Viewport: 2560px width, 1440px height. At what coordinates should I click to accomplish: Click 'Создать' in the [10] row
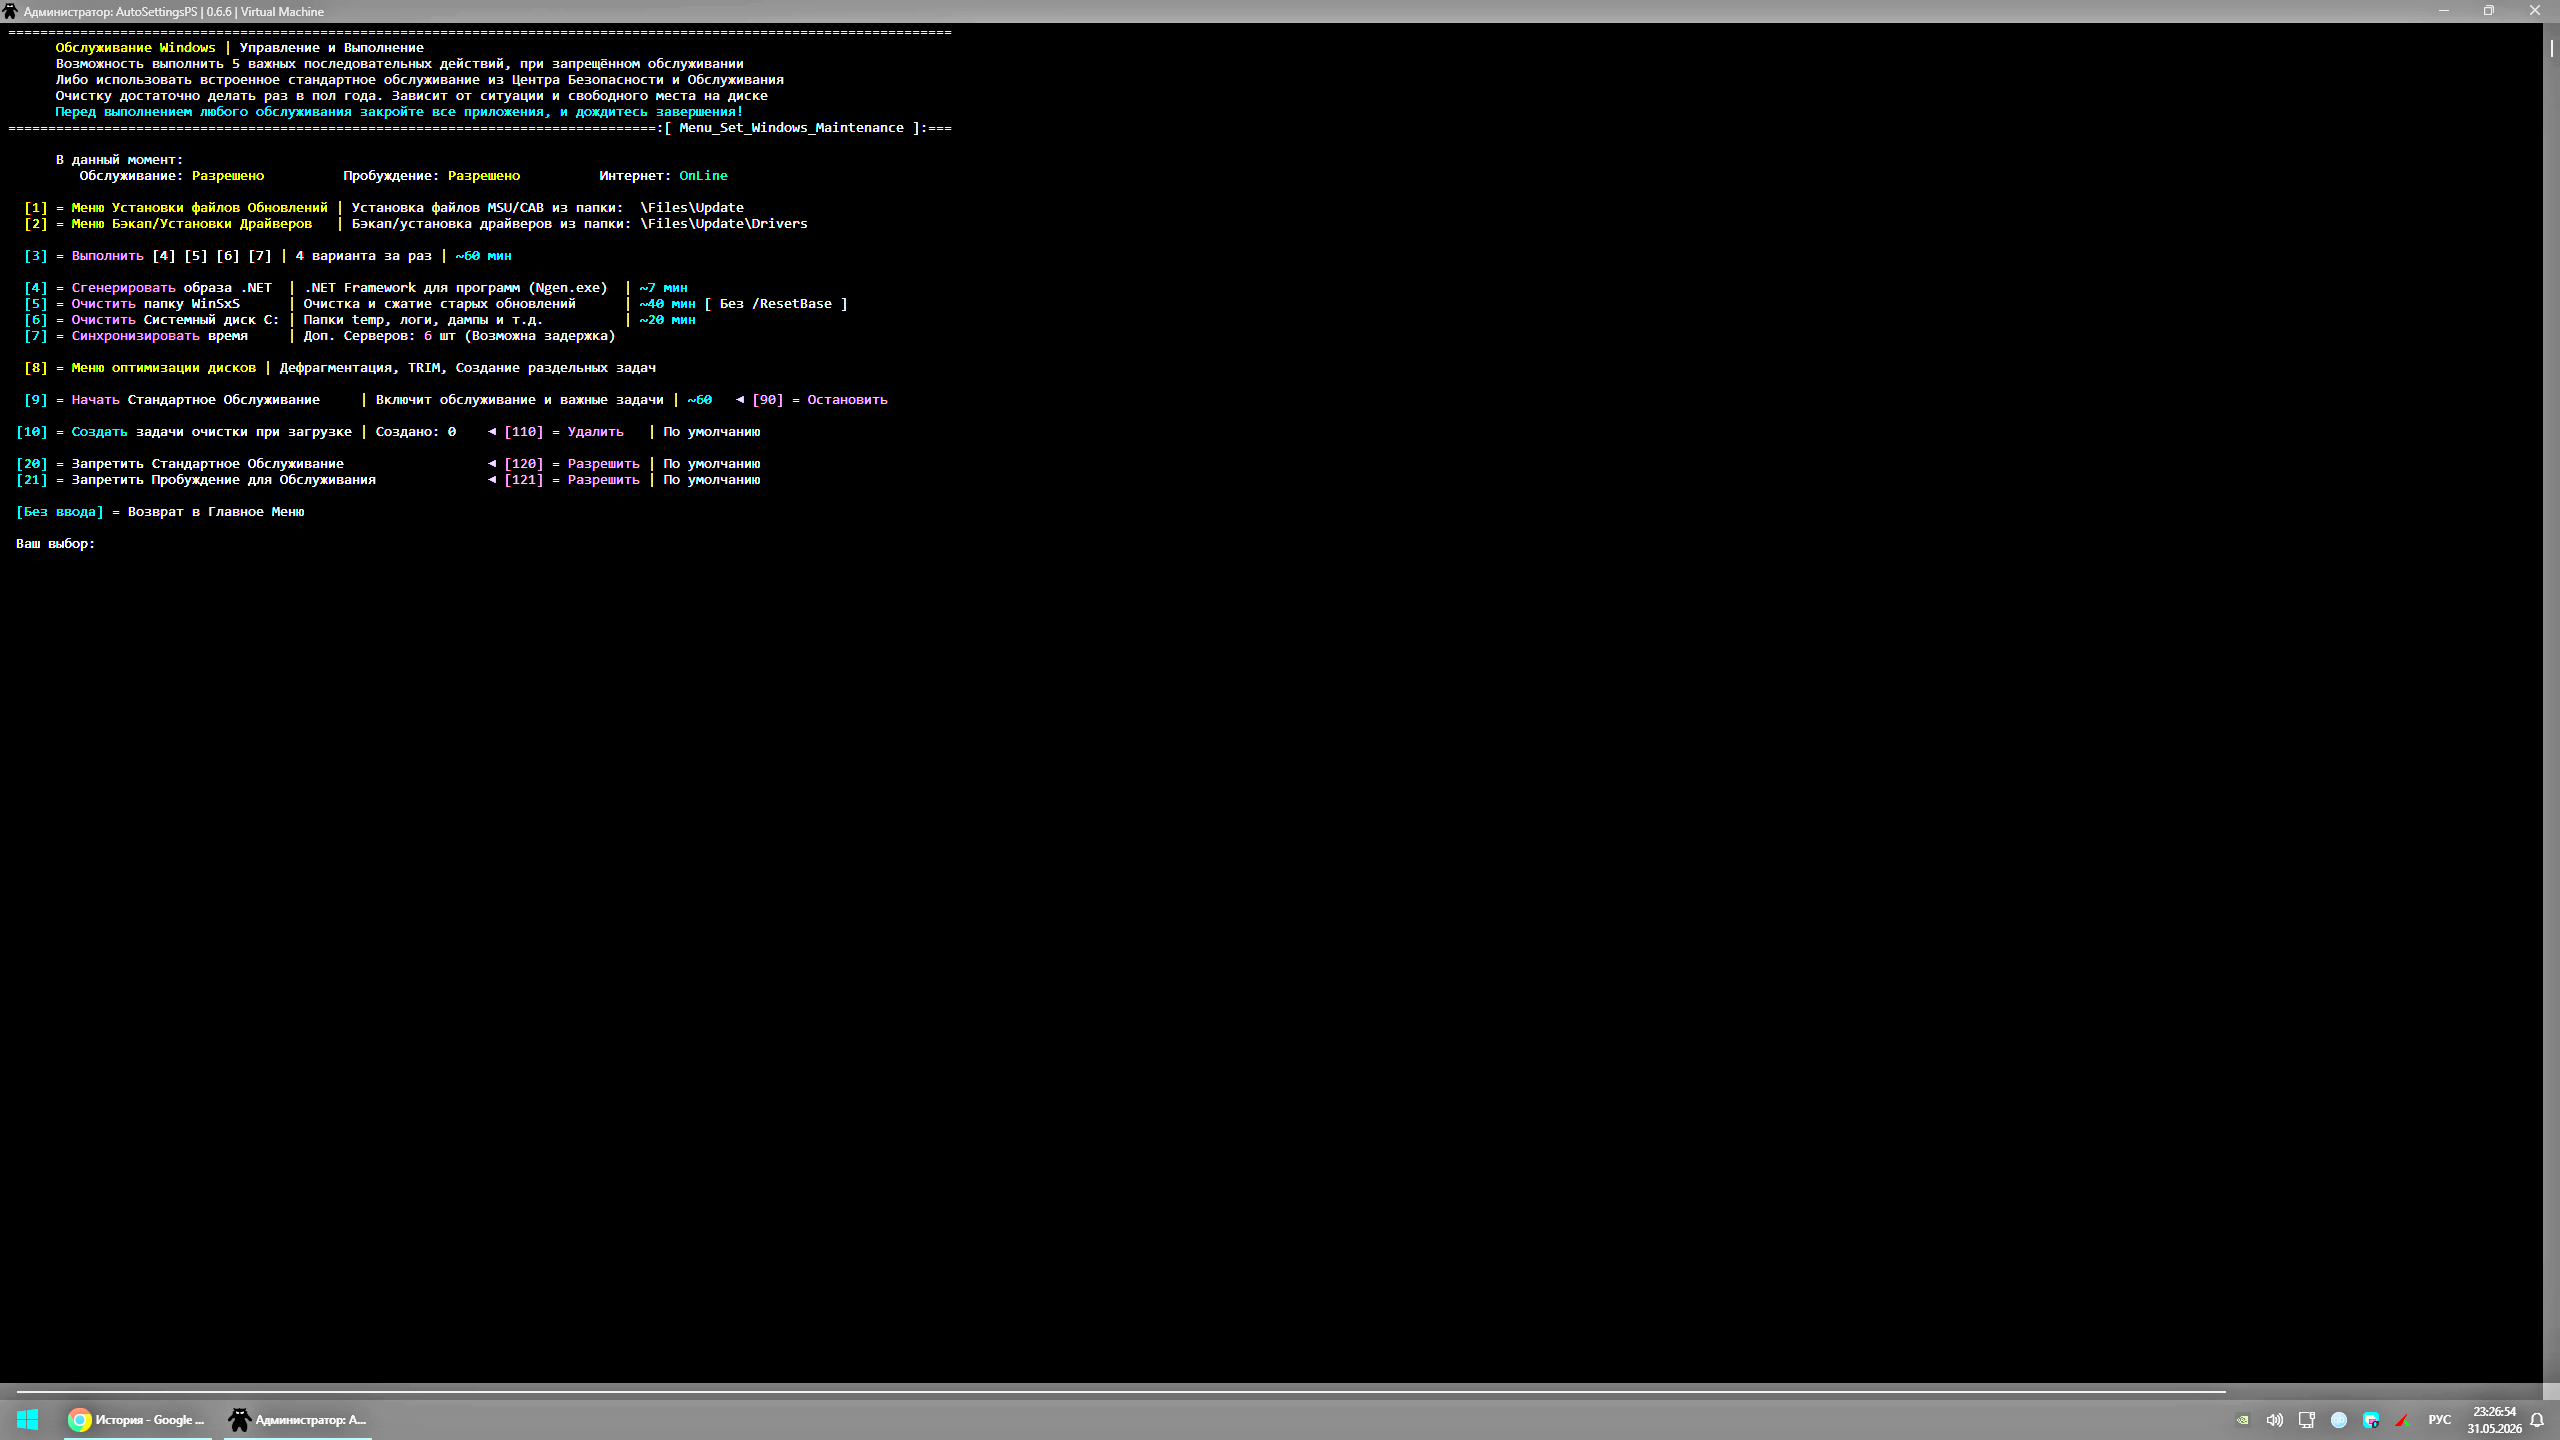click(99, 431)
